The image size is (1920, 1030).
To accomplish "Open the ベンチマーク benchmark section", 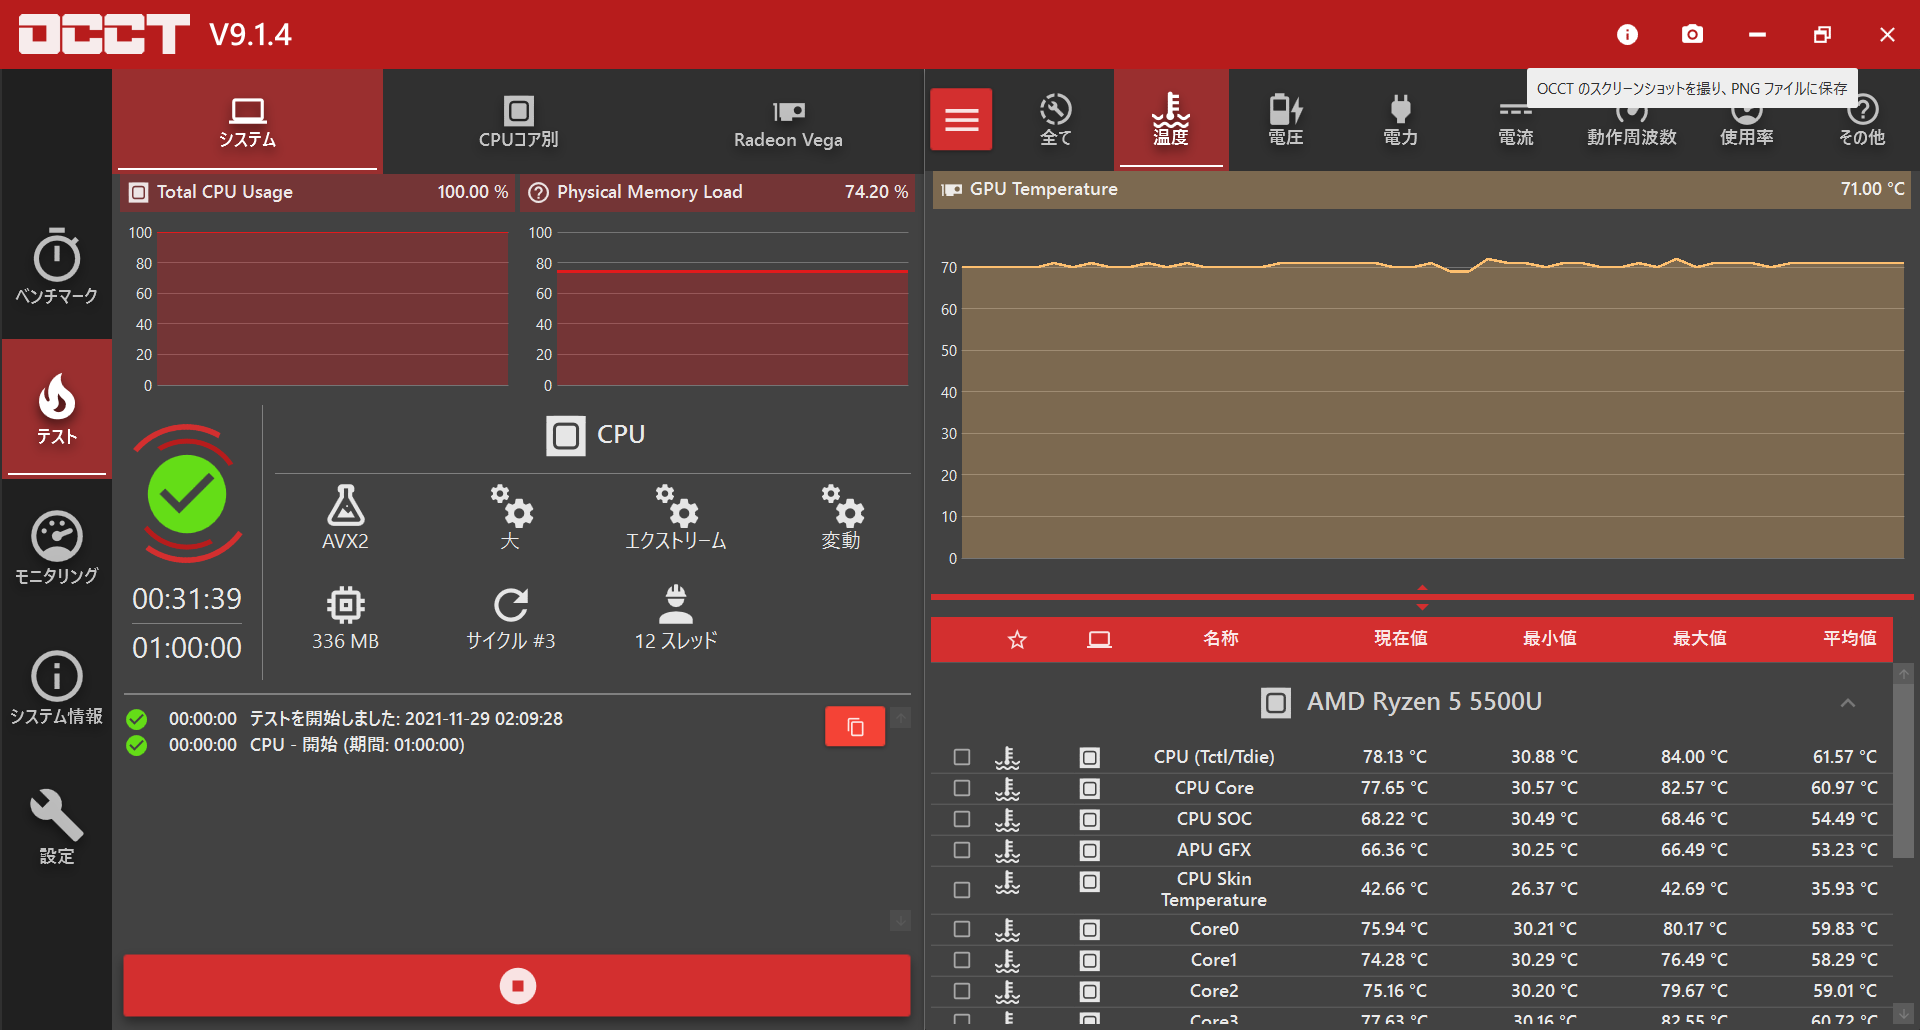I will click(56, 267).
